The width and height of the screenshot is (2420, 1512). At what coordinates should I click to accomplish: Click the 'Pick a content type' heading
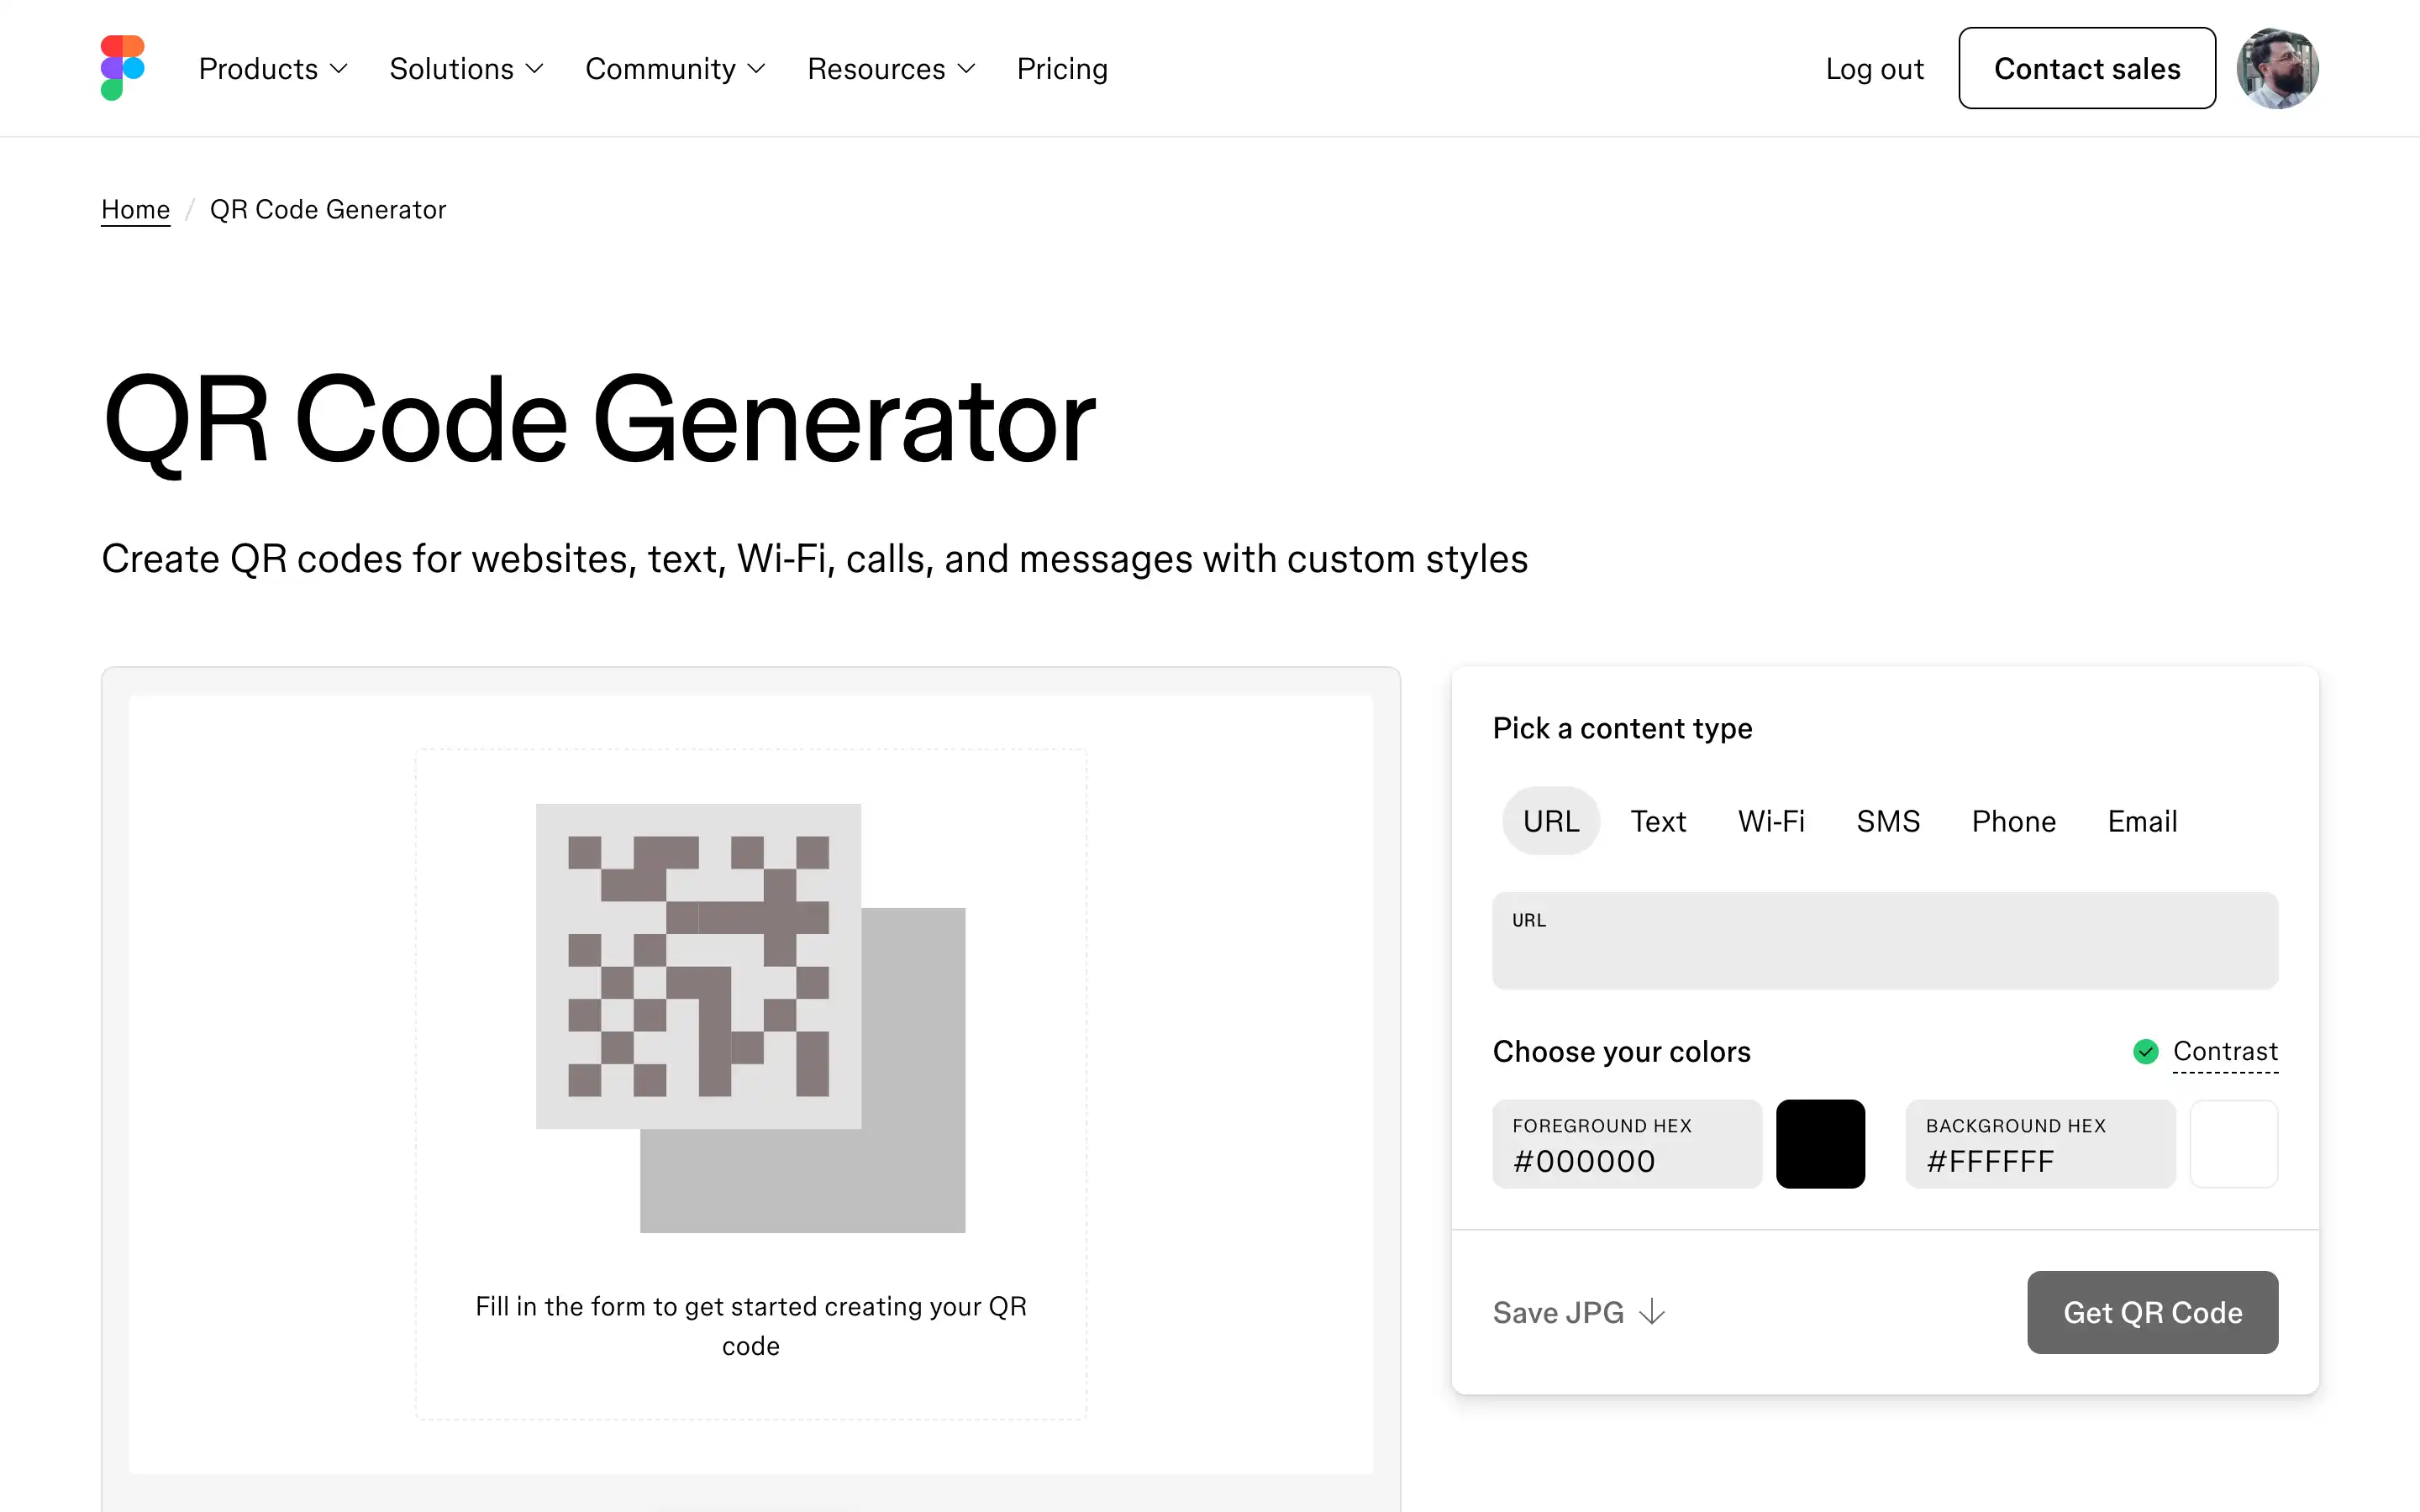(x=1622, y=728)
